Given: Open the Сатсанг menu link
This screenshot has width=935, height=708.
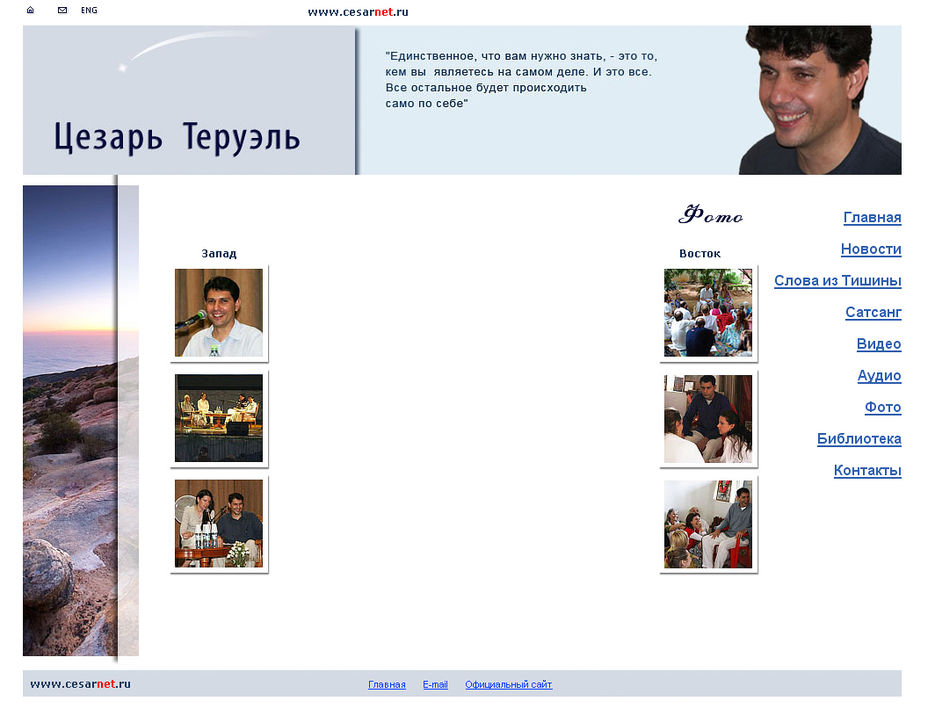Looking at the screenshot, I should point(873,312).
